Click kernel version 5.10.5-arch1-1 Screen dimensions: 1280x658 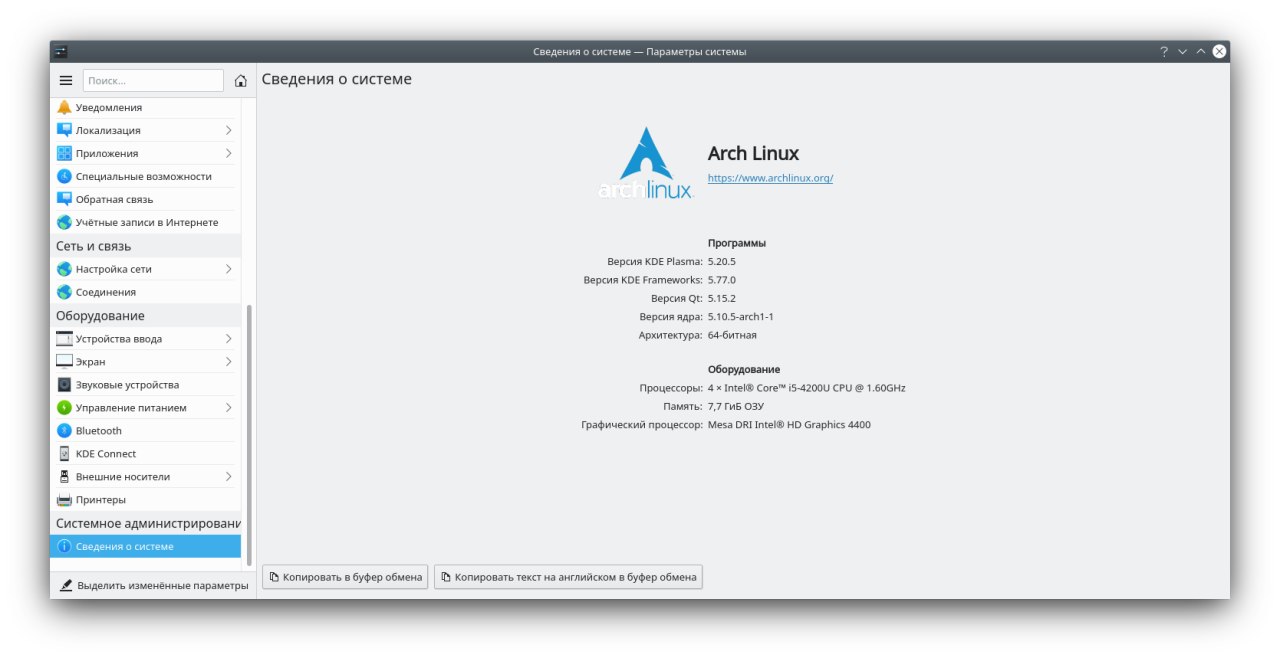[x=740, y=316]
